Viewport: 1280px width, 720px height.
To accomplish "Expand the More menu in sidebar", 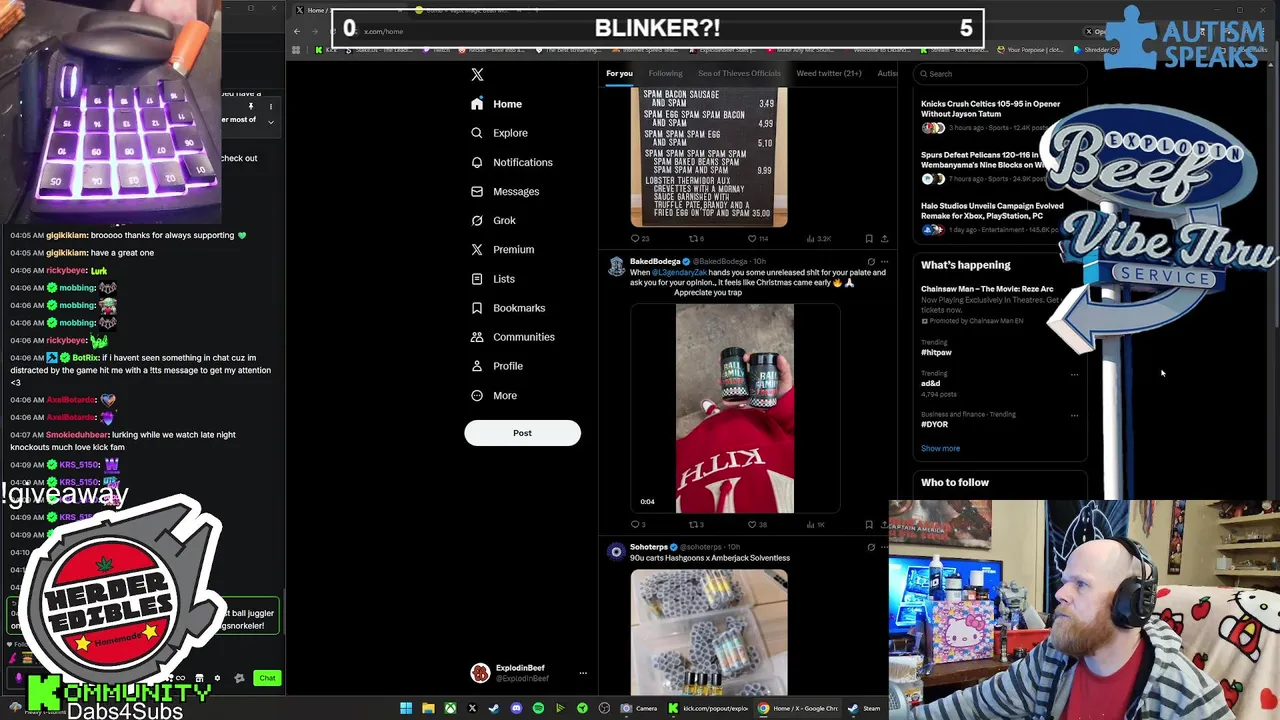I will [x=494, y=395].
